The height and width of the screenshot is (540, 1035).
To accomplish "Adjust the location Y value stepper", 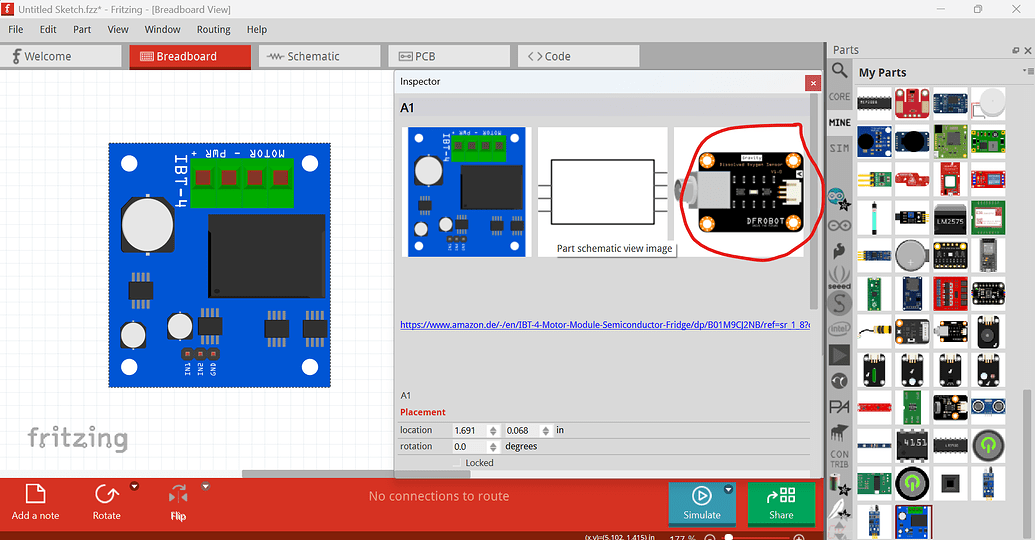I will (545, 430).
